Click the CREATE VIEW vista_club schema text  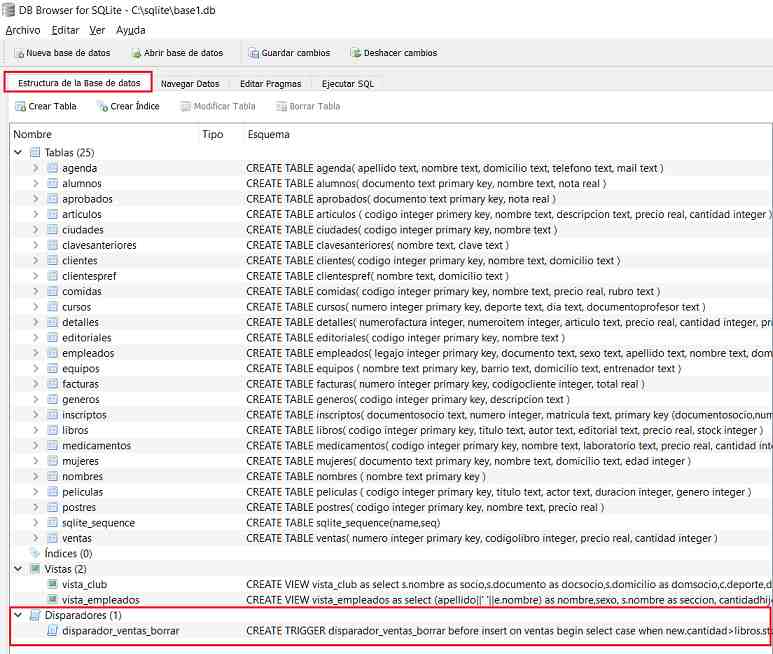509,585
